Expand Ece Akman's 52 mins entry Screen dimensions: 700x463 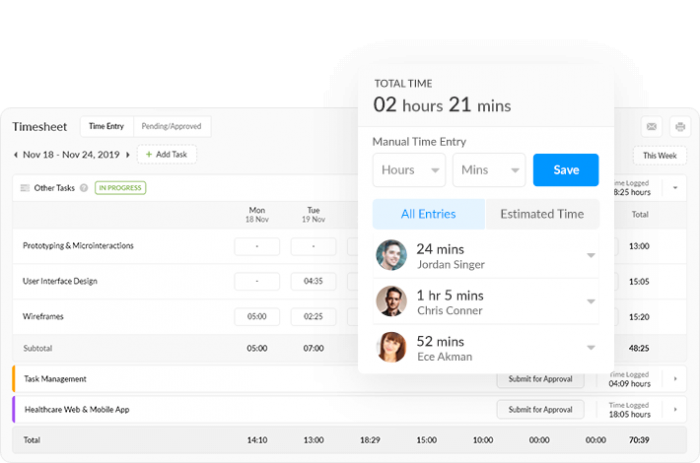(x=590, y=348)
